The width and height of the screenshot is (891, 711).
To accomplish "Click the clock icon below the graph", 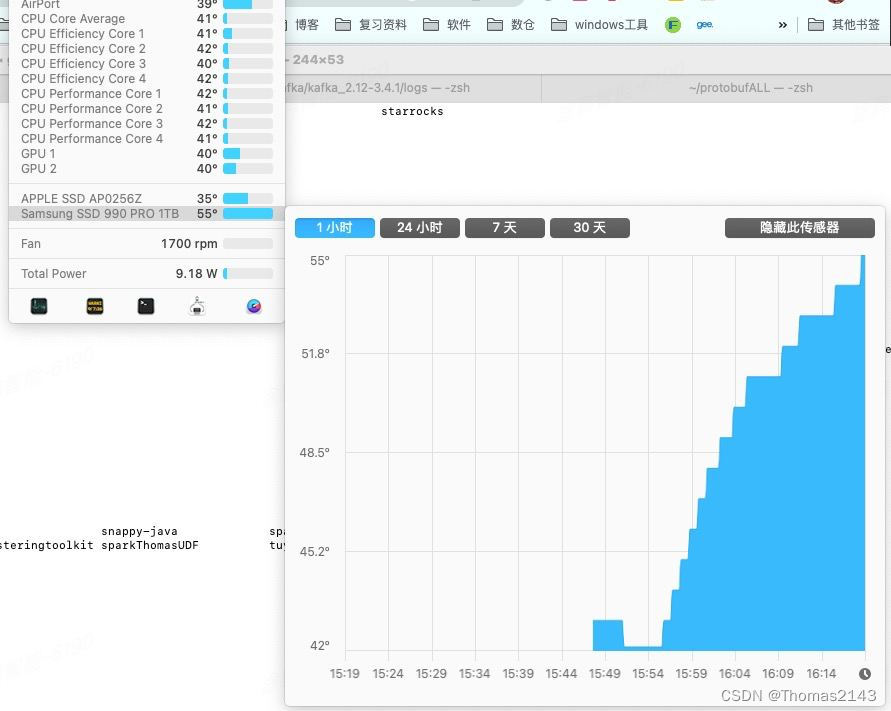I will pyautogui.click(x=865, y=674).
